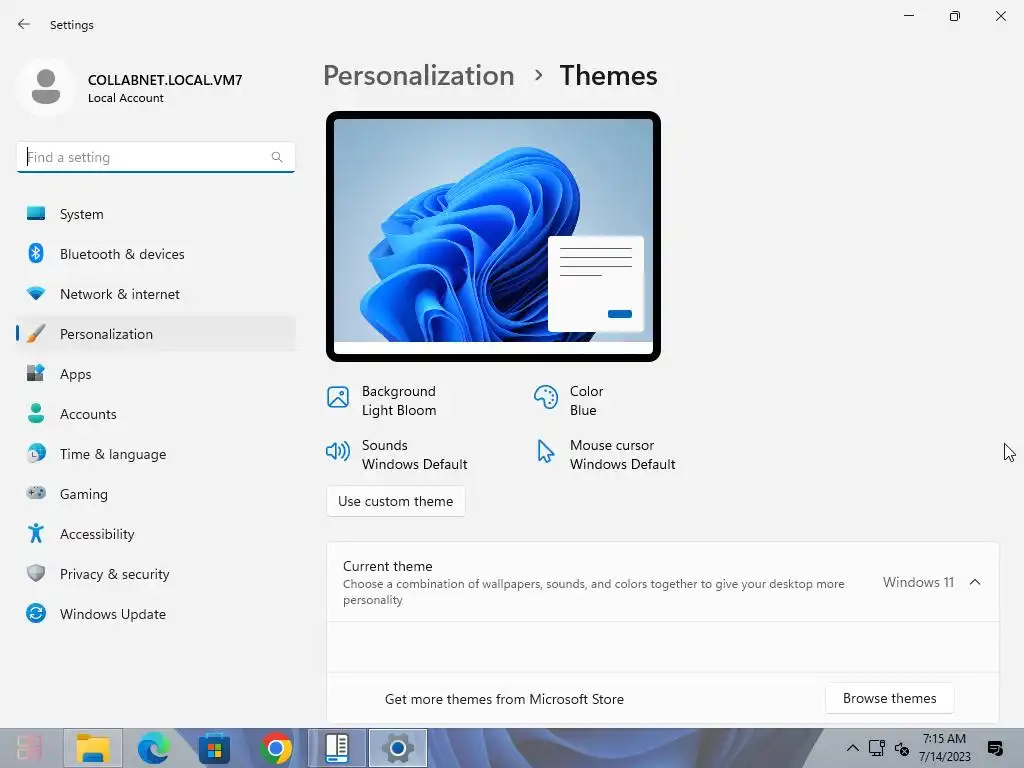Open Privacy & security settings
1024x768 pixels.
[x=155, y=574]
